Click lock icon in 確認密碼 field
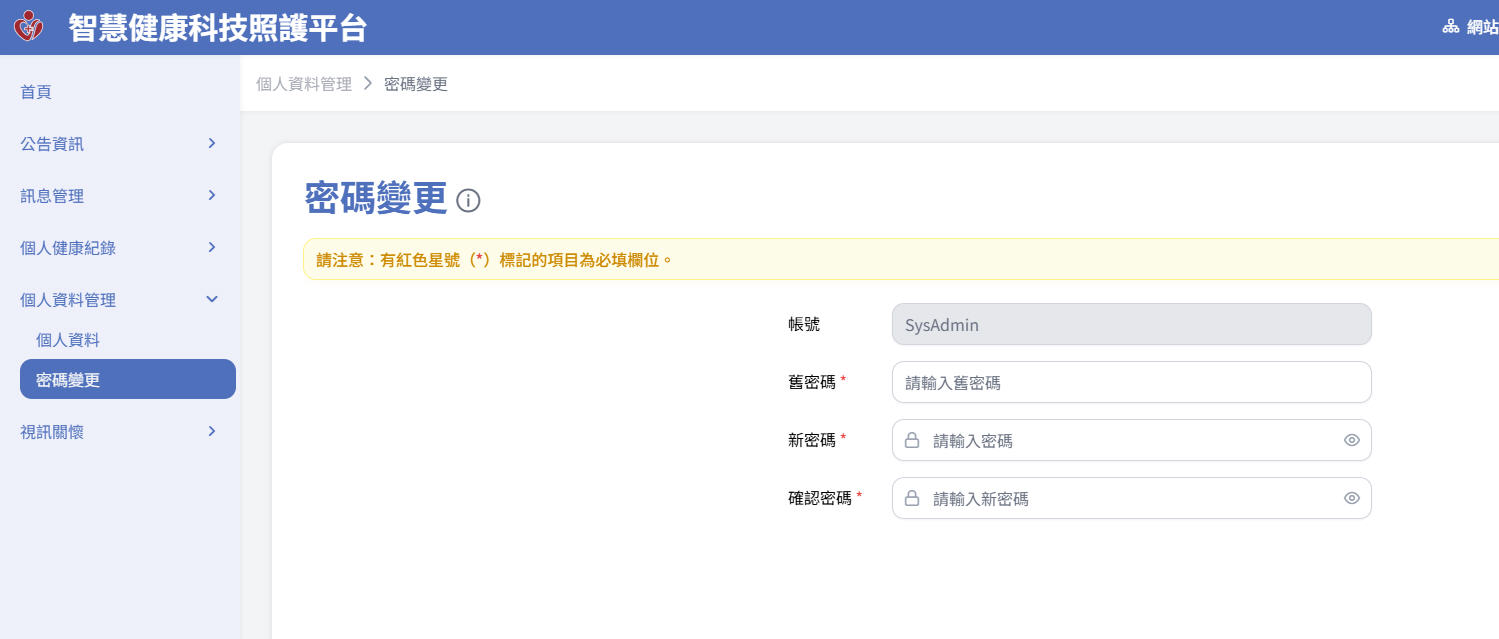This screenshot has width=1499, height=639. coord(912,498)
